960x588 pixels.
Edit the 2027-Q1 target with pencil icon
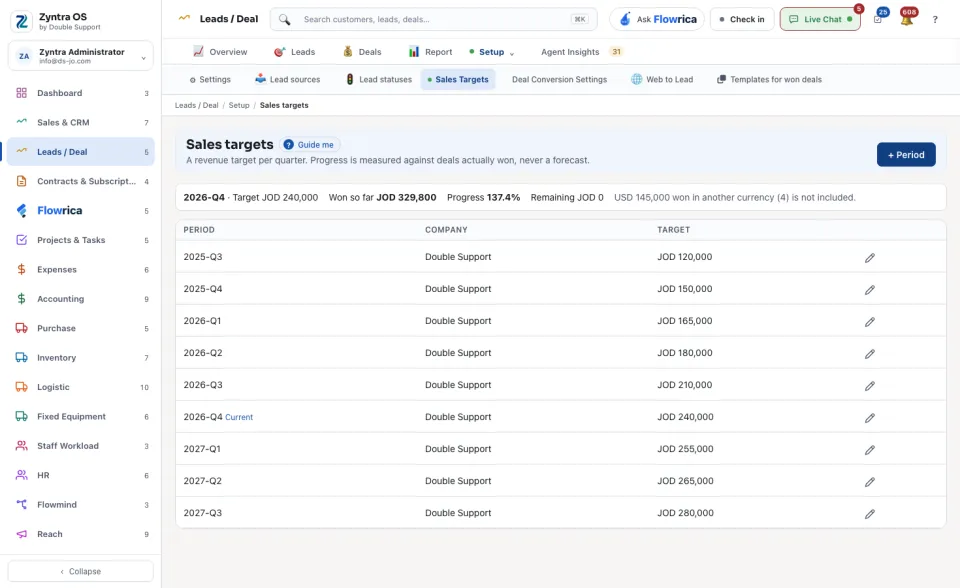point(869,450)
